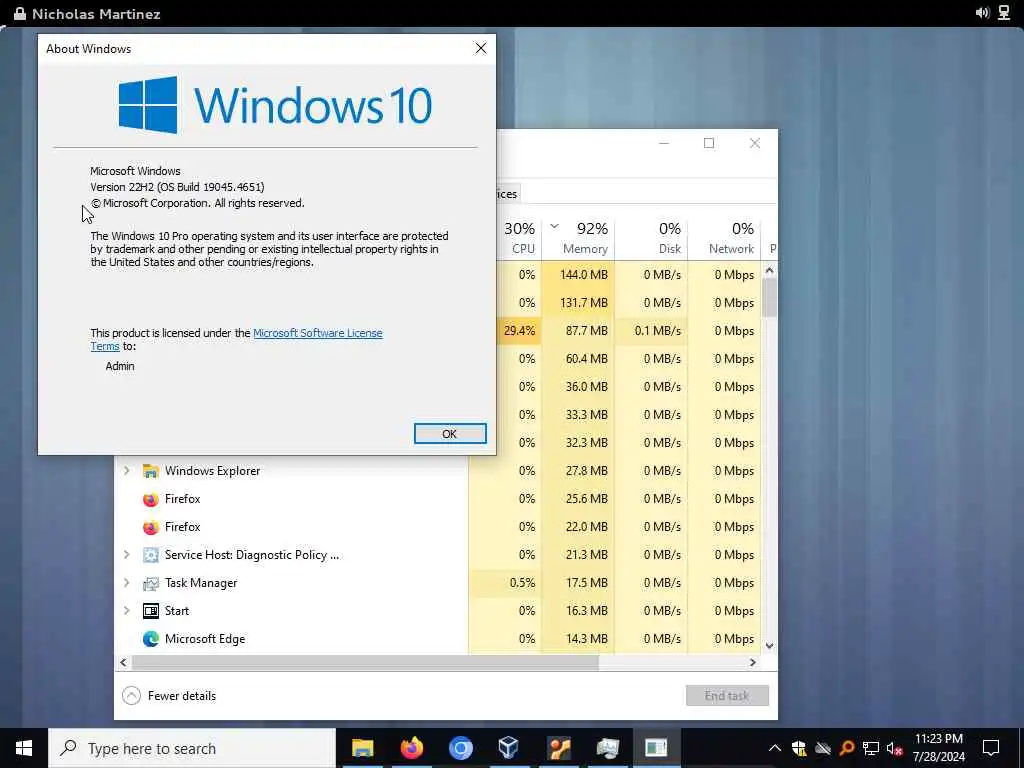Click the Windows 10 logo in About dialog

274,104
